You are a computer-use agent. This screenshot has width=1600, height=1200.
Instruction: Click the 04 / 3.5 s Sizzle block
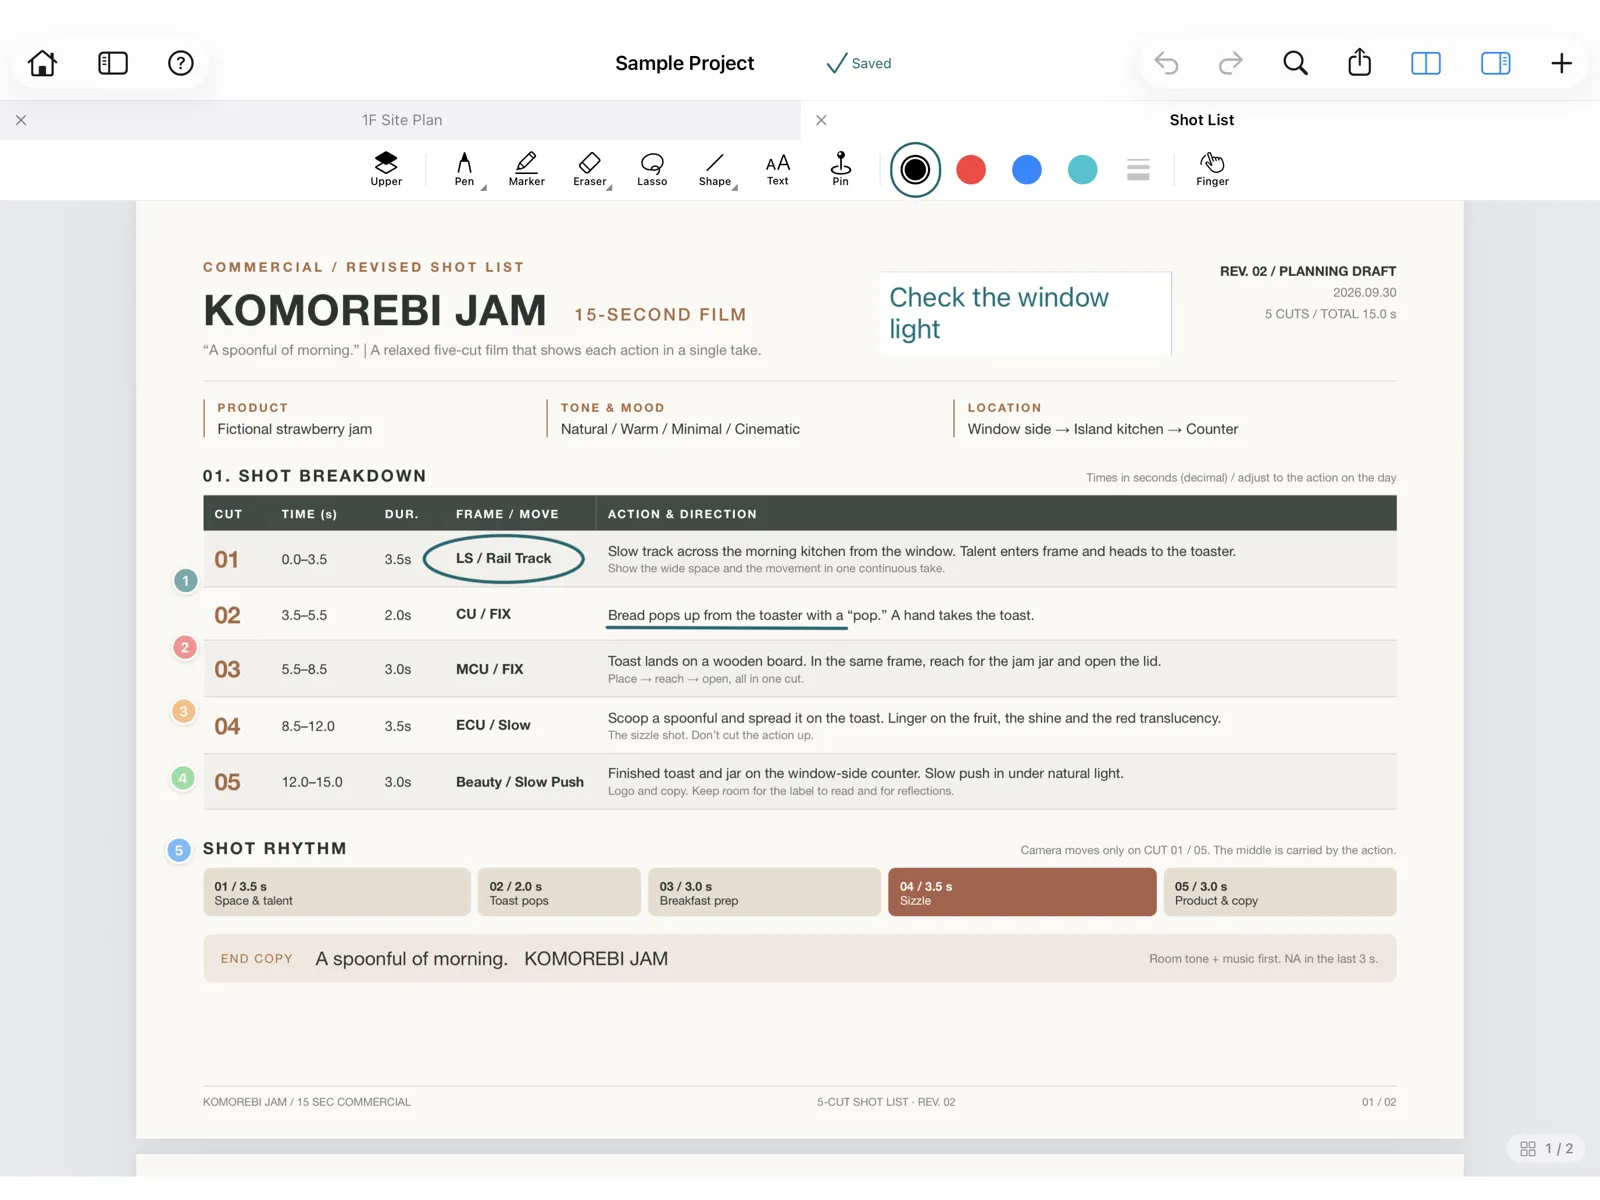click(1022, 892)
